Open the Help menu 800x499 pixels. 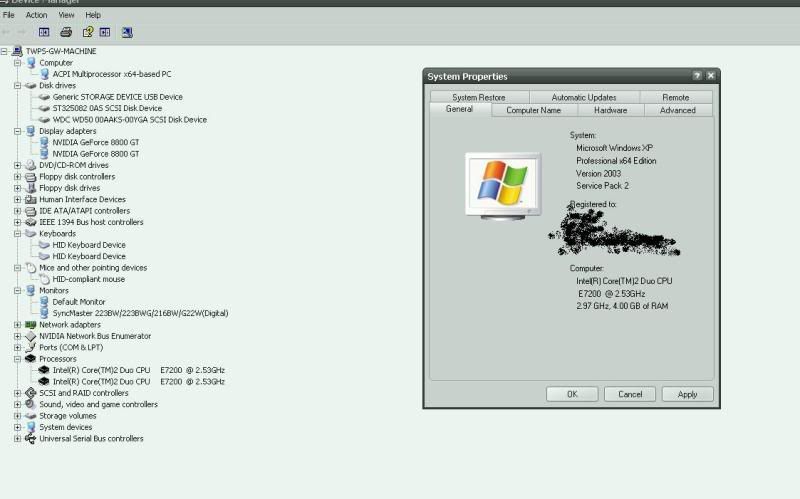point(93,15)
